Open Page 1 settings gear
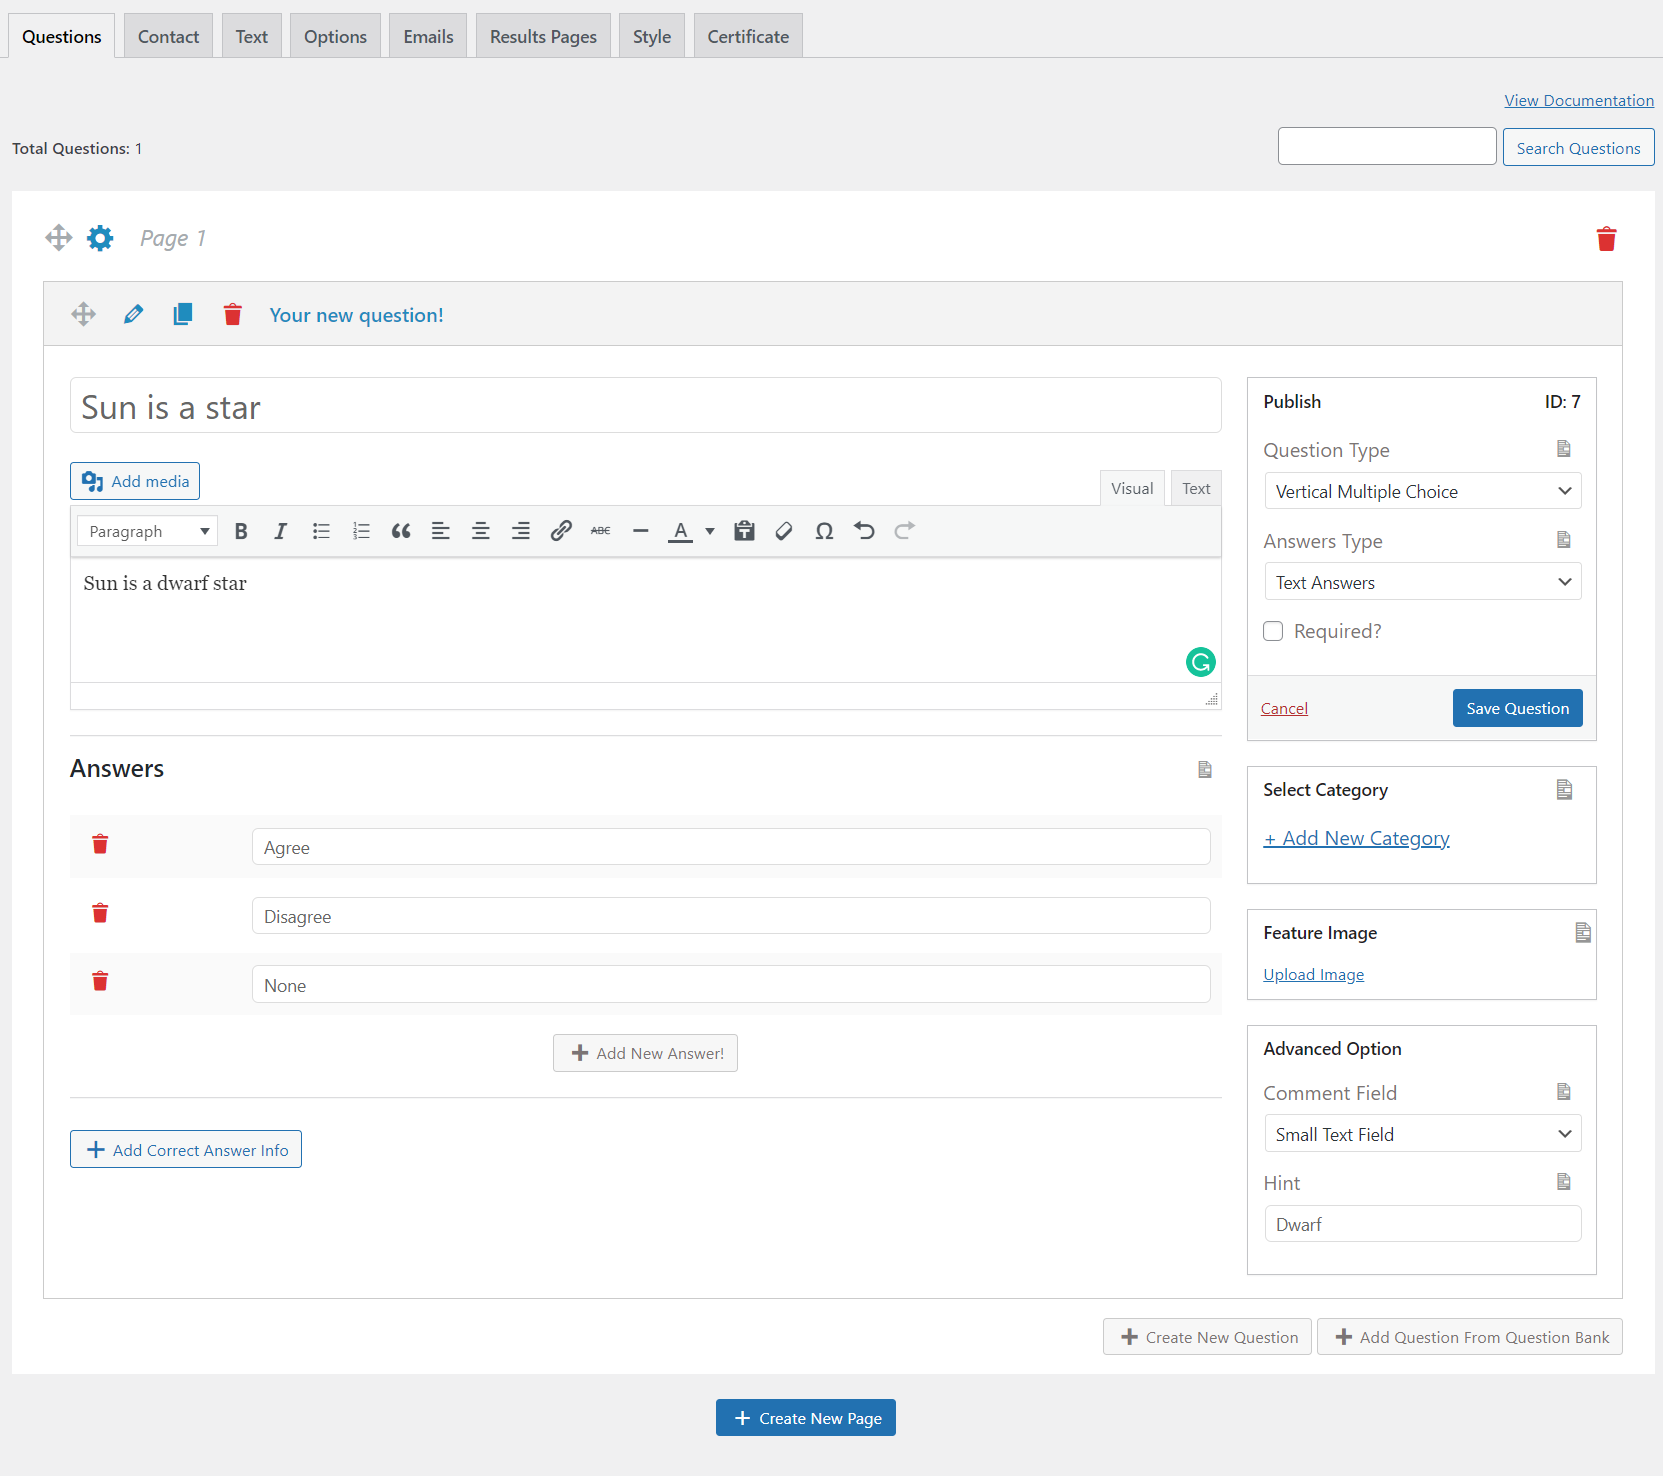The image size is (1664, 1477). click(100, 238)
